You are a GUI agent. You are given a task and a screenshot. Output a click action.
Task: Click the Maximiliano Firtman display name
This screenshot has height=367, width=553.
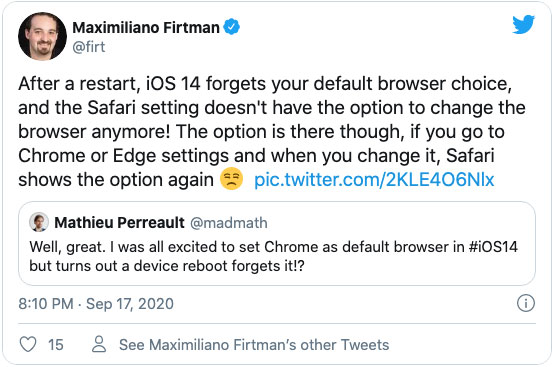pos(146,27)
